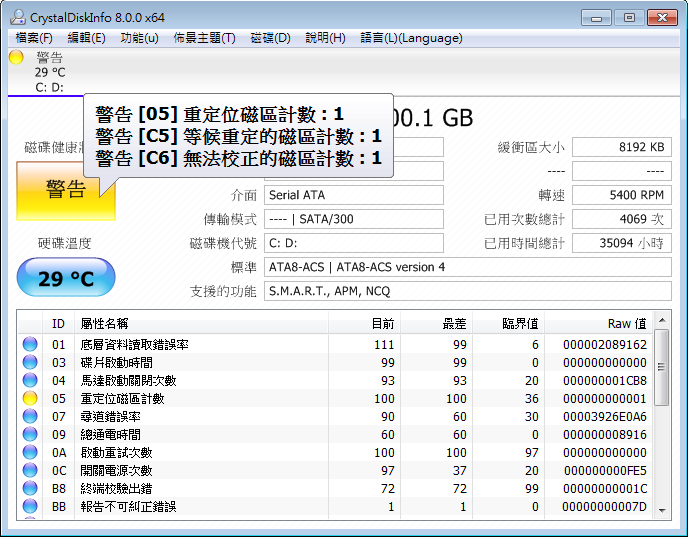688x539 pixels.
Task: Click status dot for attribute 0C
Action: click(30, 470)
